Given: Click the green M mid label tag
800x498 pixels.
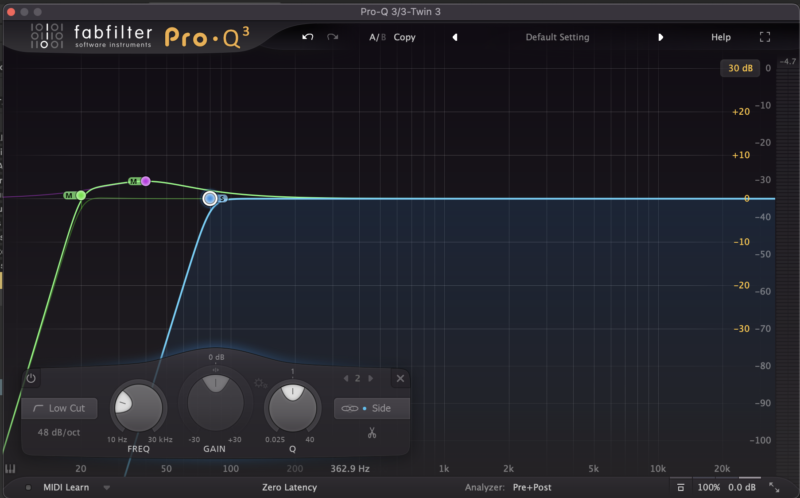Looking at the screenshot, I should pos(69,195).
